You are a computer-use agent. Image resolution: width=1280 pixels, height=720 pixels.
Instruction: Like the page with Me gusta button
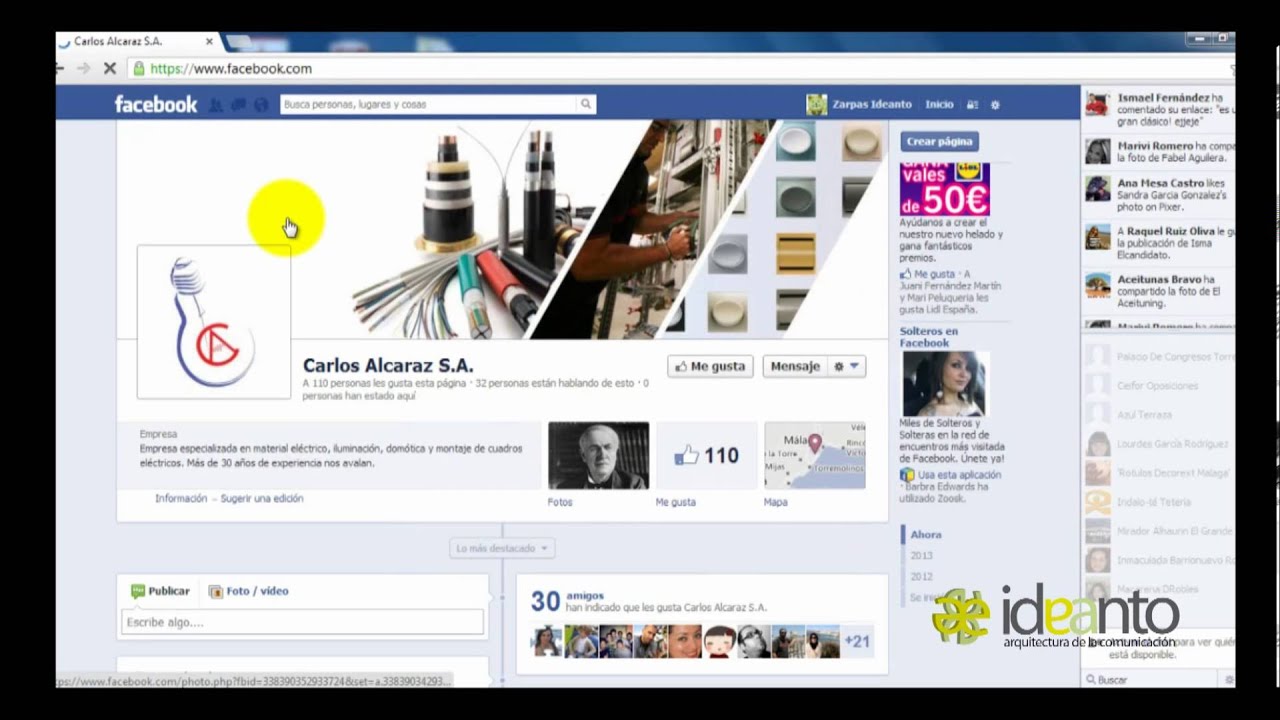[x=711, y=366]
